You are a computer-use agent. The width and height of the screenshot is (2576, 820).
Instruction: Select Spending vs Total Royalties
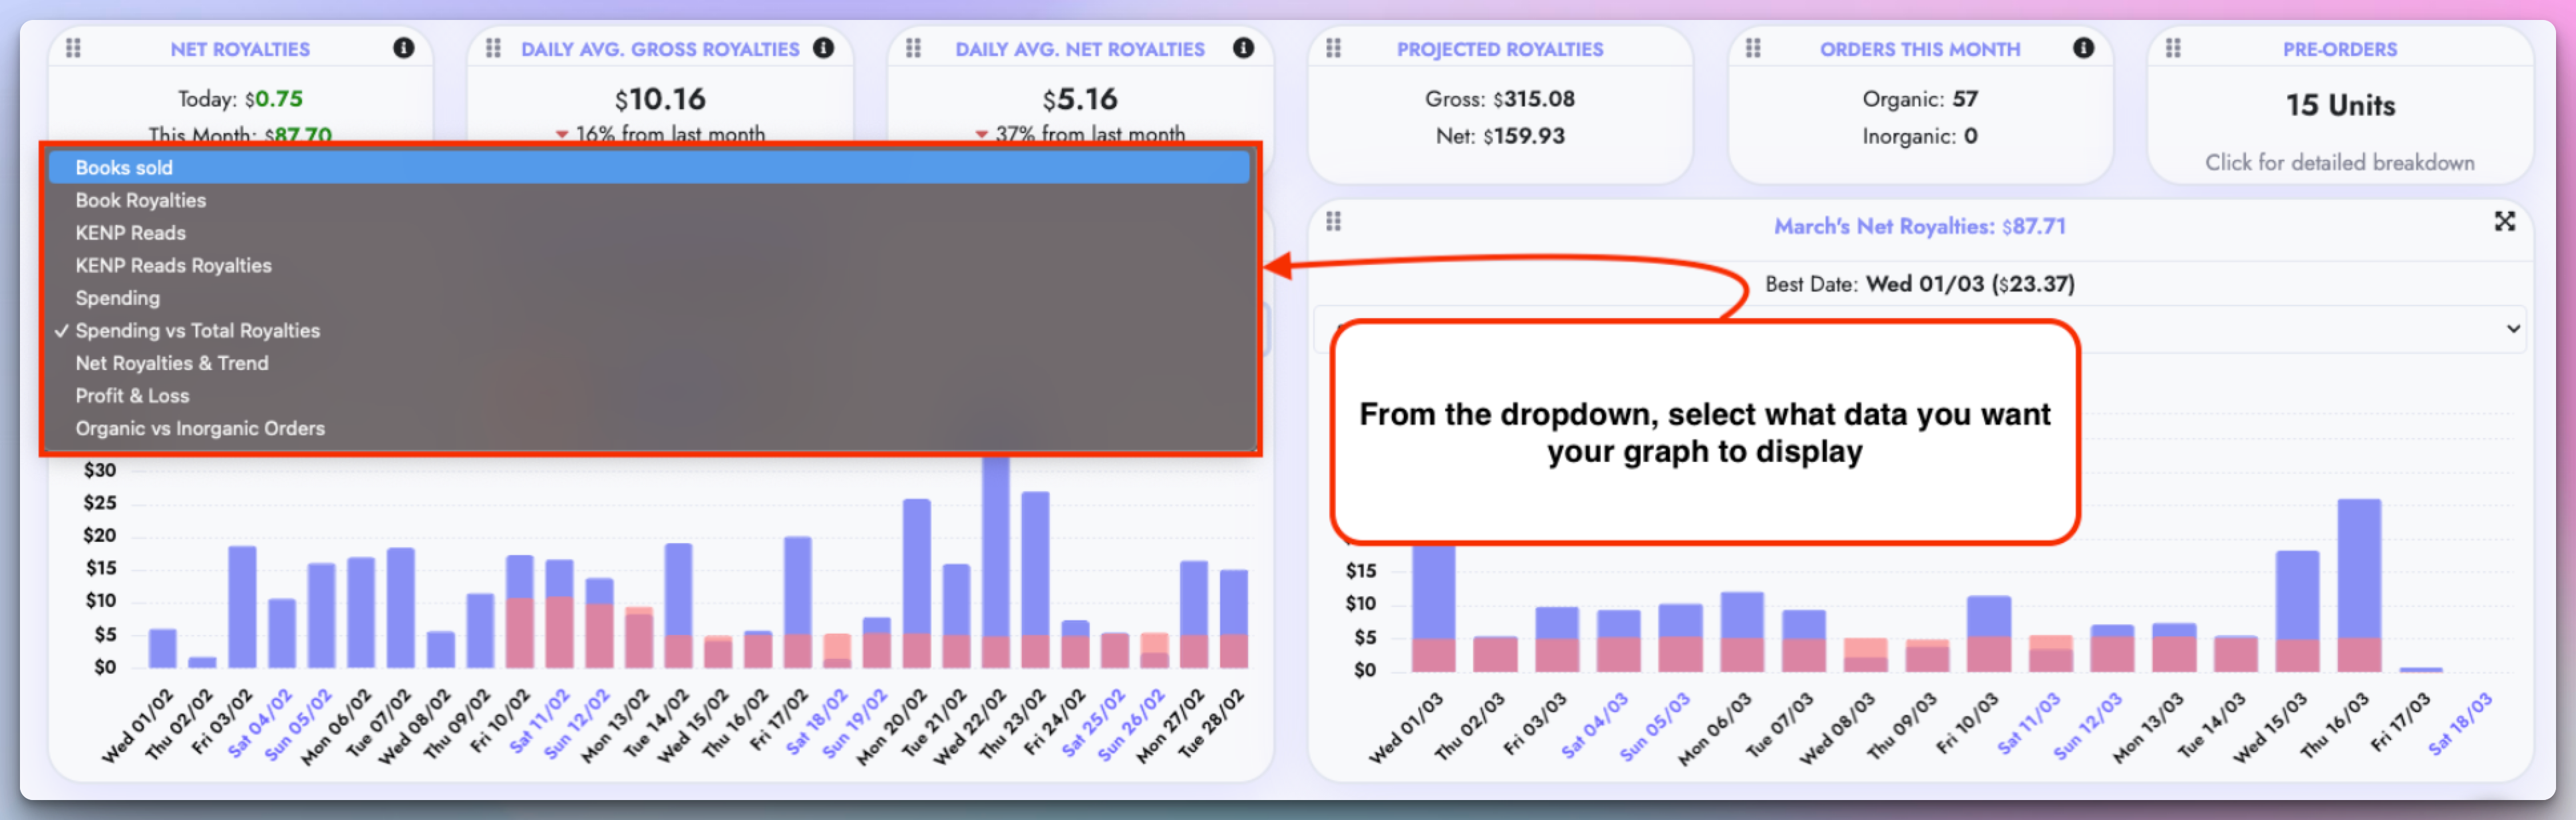pos(650,331)
